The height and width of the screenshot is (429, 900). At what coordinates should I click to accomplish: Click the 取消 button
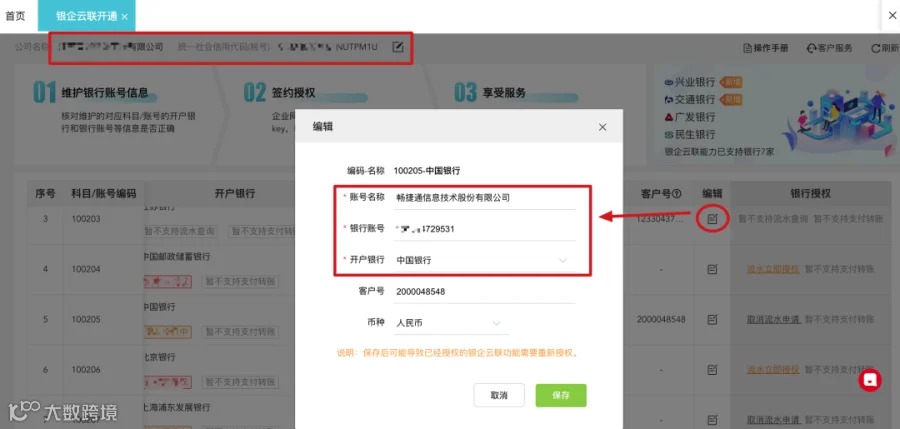point(499,395)
